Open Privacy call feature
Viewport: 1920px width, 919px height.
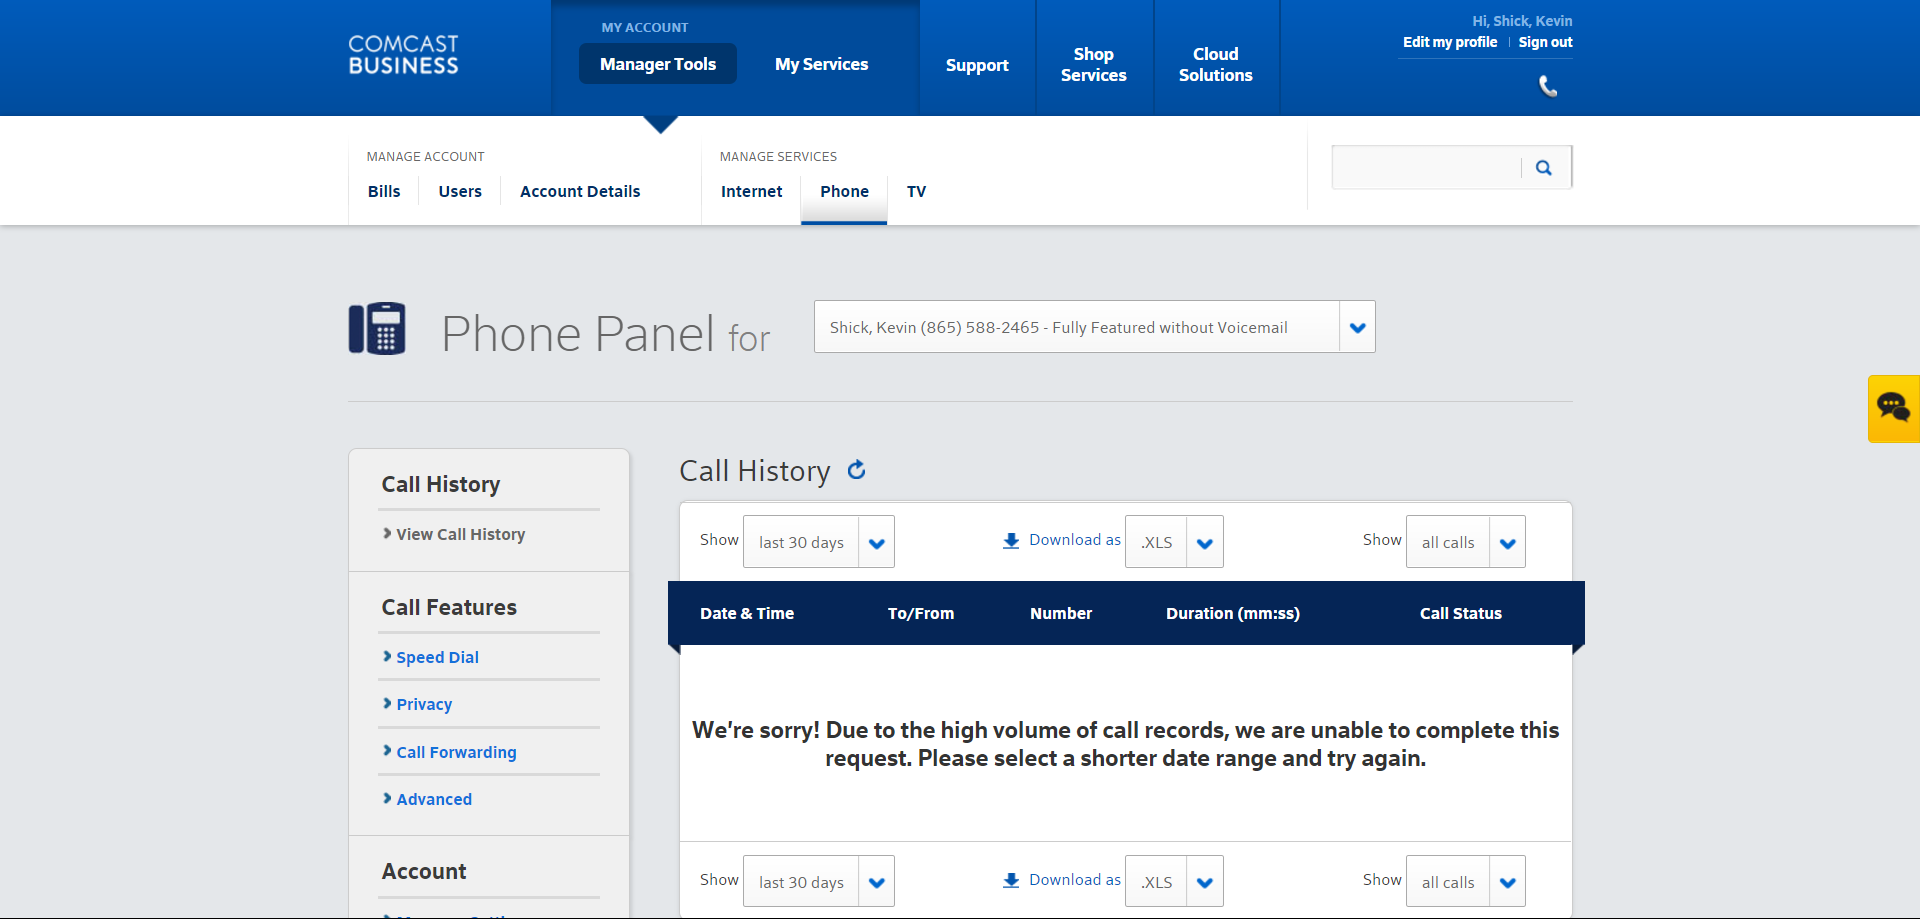[424, 704]
